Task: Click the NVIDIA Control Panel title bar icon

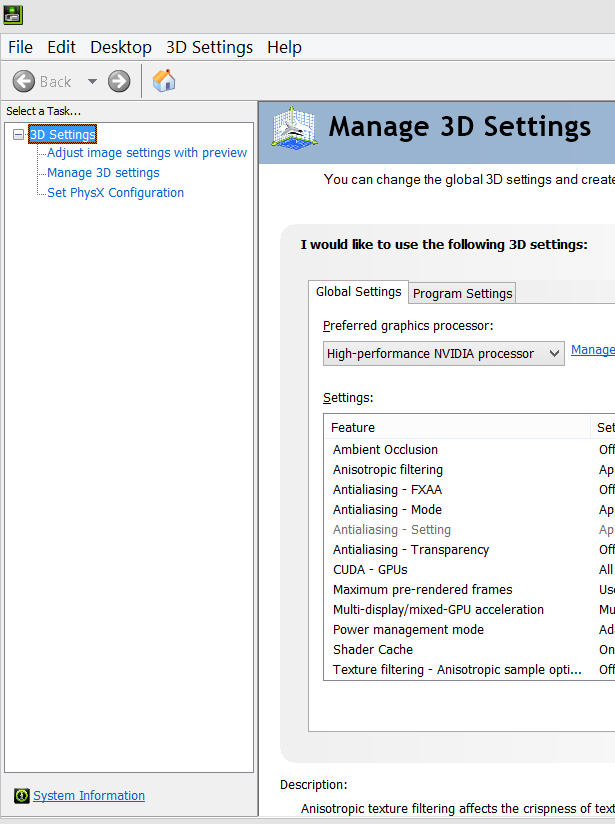Action: 13,15
